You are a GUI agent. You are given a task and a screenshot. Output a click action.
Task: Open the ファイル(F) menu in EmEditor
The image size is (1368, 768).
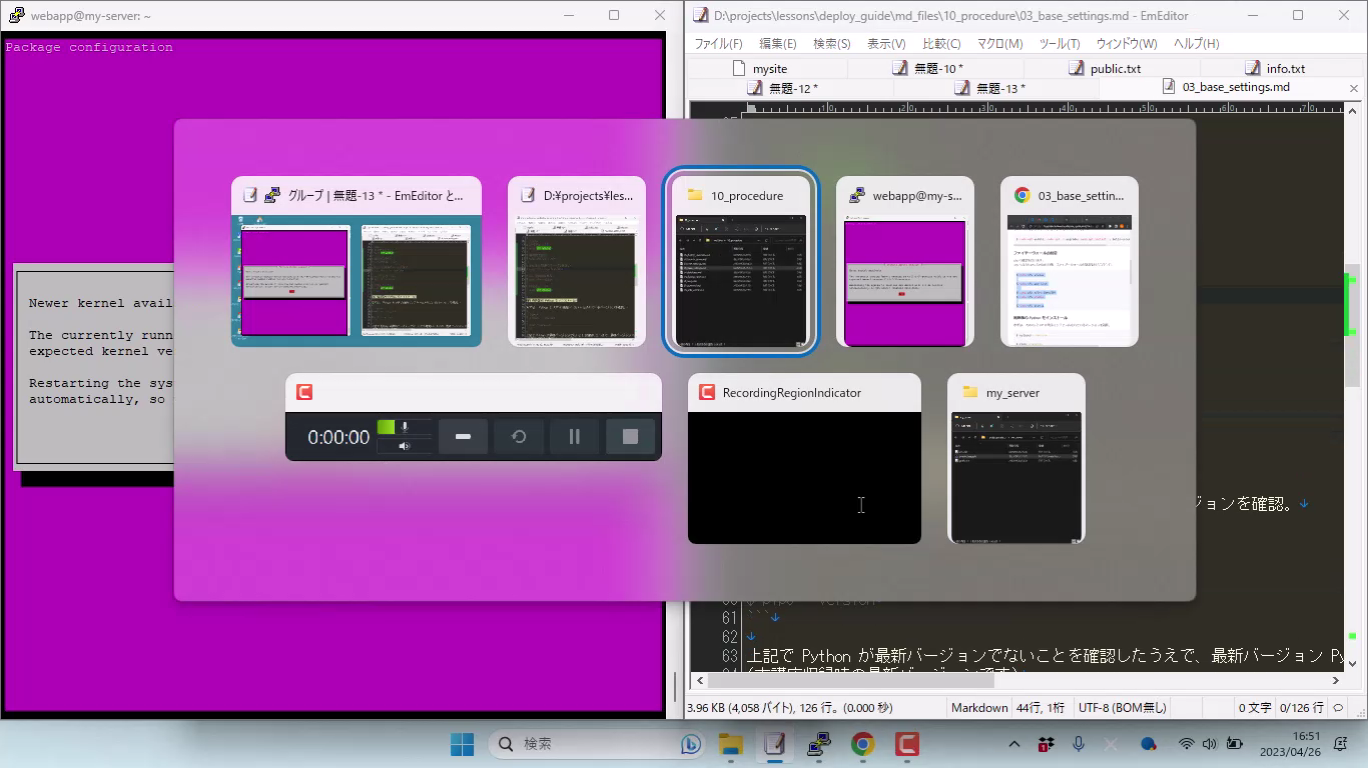[718, 44]
